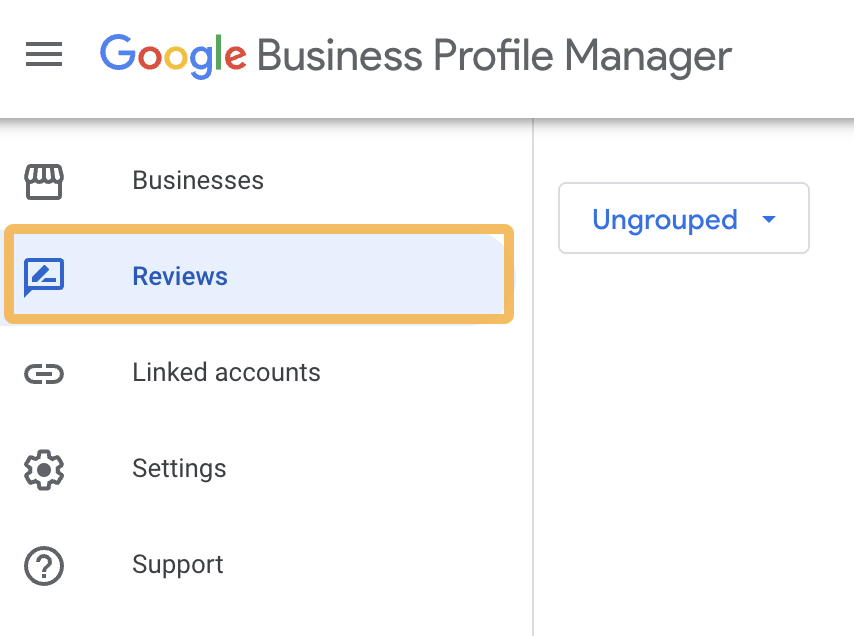
Task: Click the Ungrouped button text label
Action: tap(664, 219)
